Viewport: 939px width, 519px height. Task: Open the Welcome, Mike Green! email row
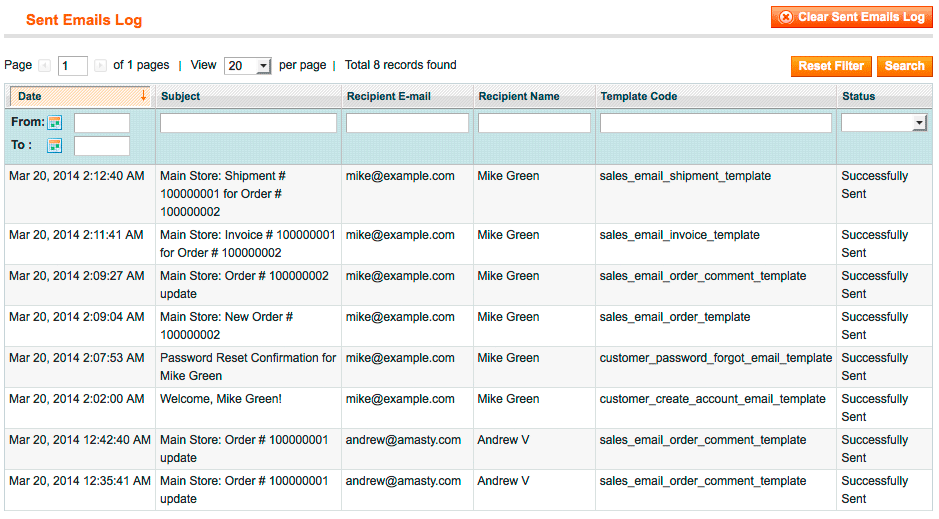pos(221,399)
